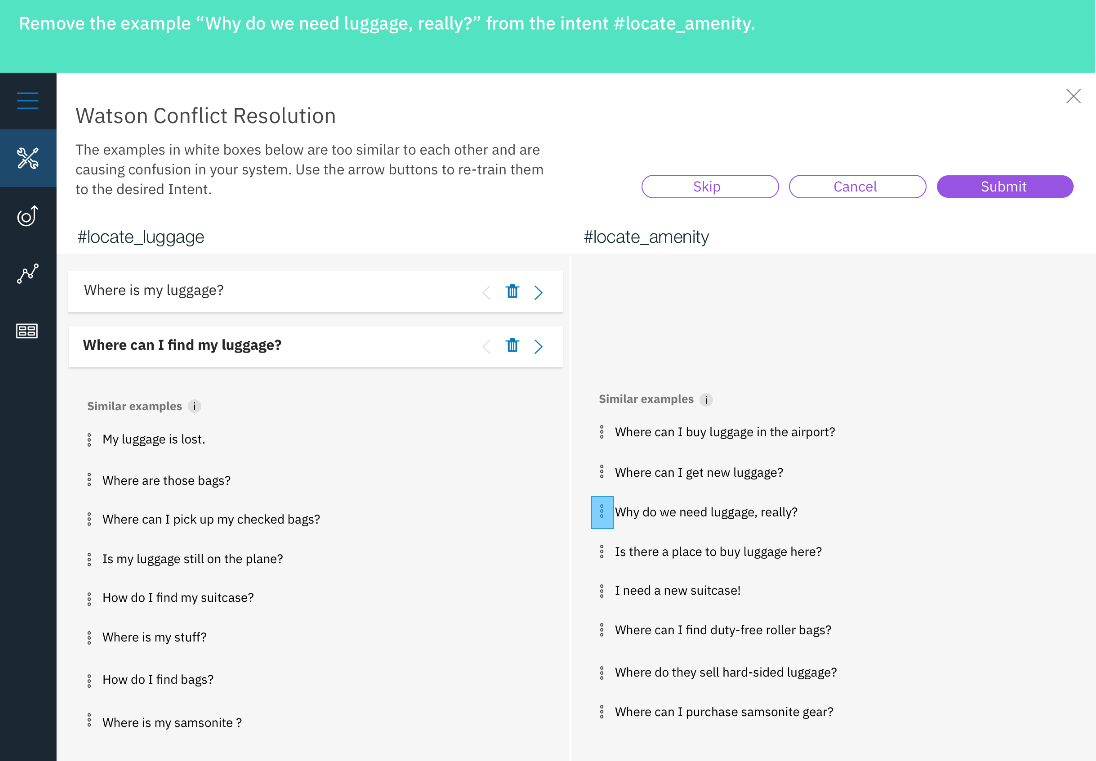The image size is (1096, 761).
Task: Open options menu for "My luggage is lost."
Action: point(89,440)
